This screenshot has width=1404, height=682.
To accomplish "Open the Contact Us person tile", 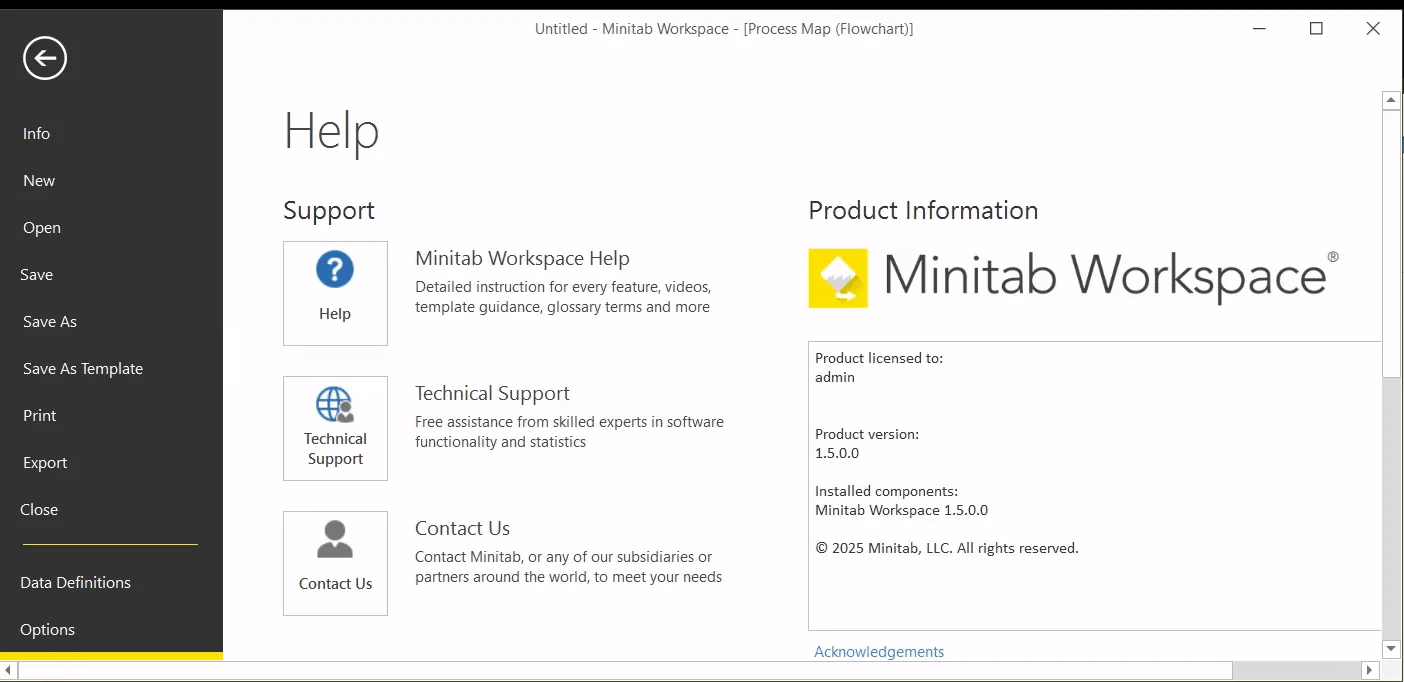I will click(x=335, y=563).
